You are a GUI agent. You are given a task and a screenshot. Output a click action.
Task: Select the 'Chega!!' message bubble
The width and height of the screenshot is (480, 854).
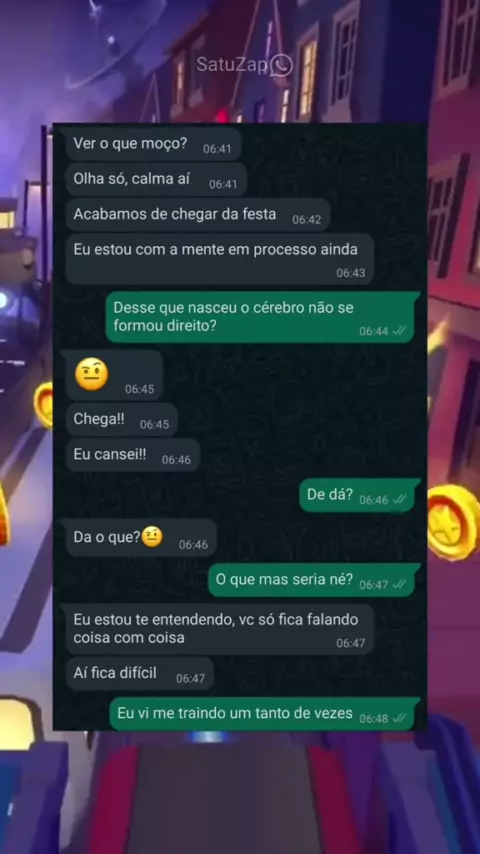tap(121, 419)
